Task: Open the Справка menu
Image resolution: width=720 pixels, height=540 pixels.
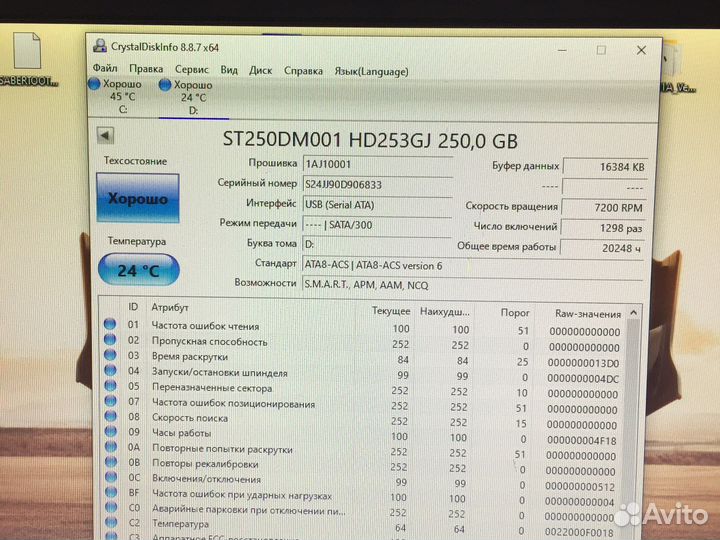Action: tap(303, 71)
